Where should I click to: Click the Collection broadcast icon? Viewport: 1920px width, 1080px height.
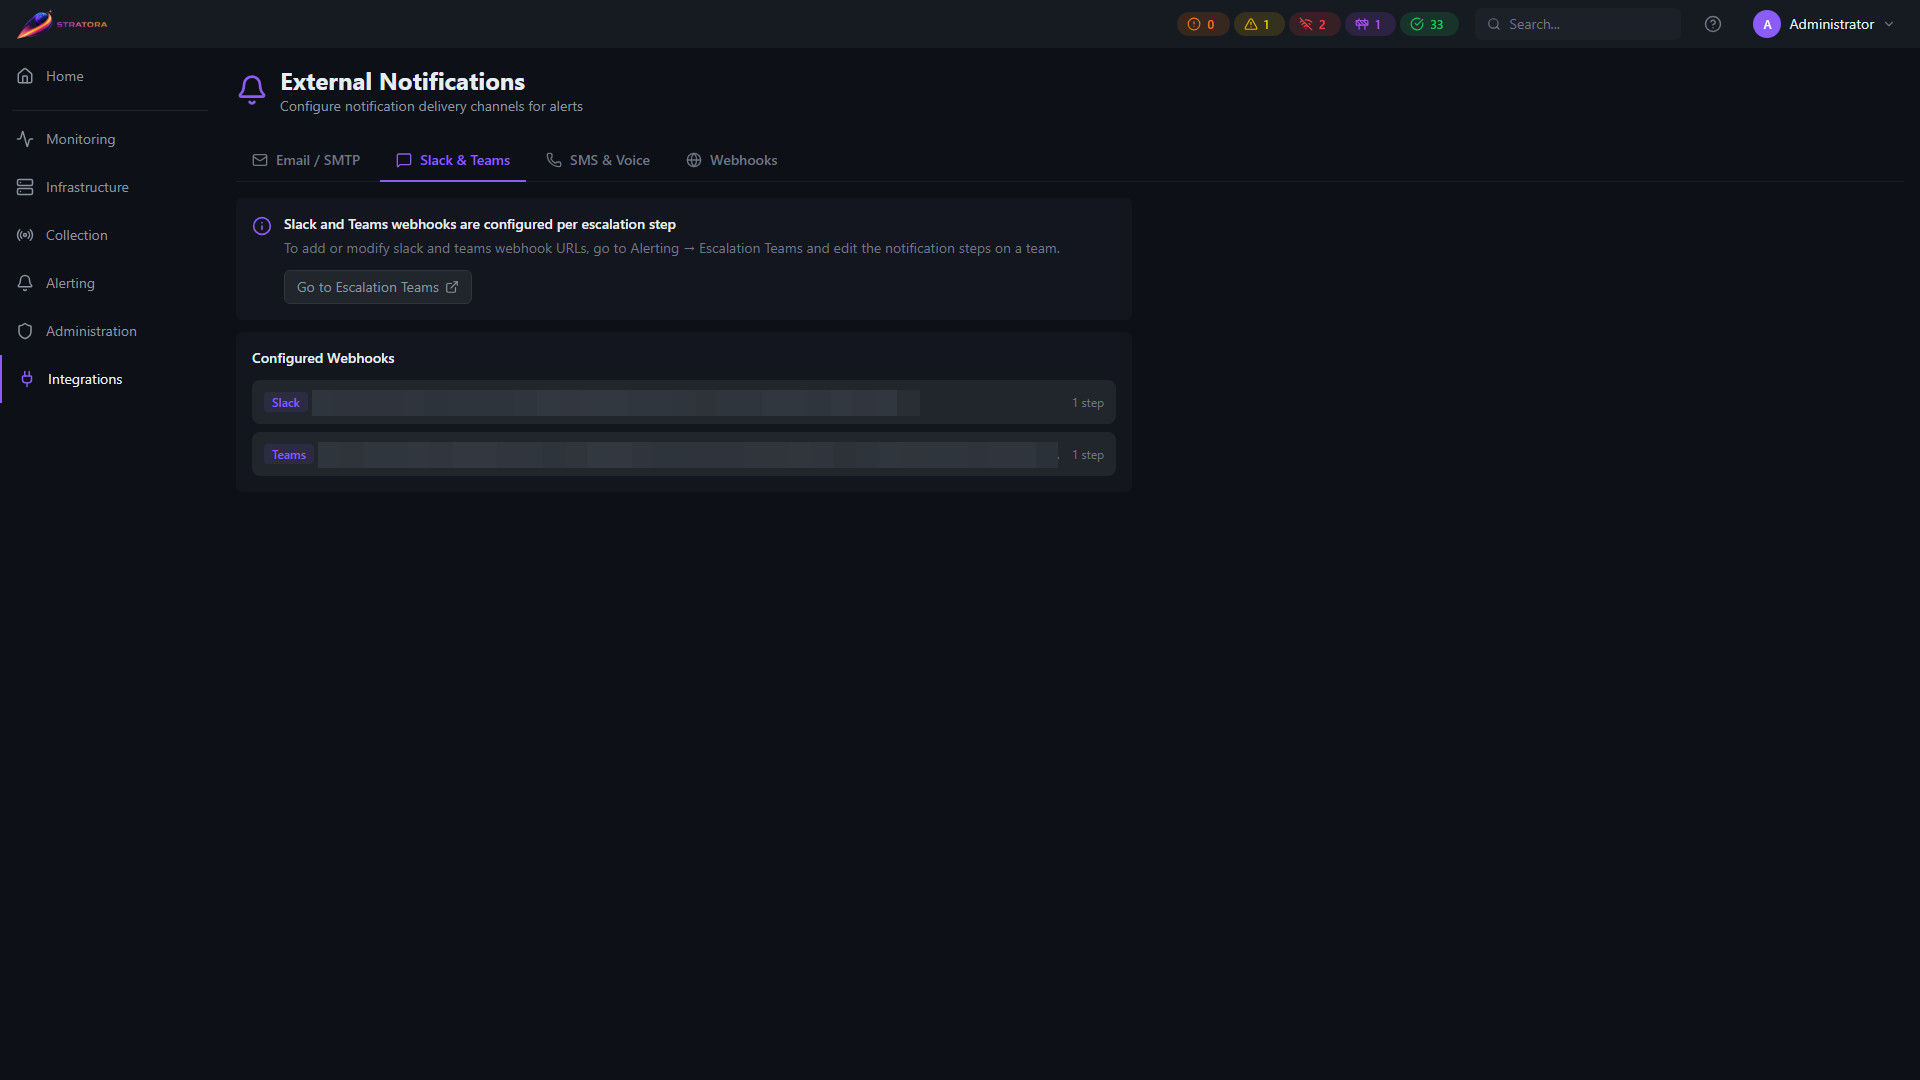click(x=25, y=235)
